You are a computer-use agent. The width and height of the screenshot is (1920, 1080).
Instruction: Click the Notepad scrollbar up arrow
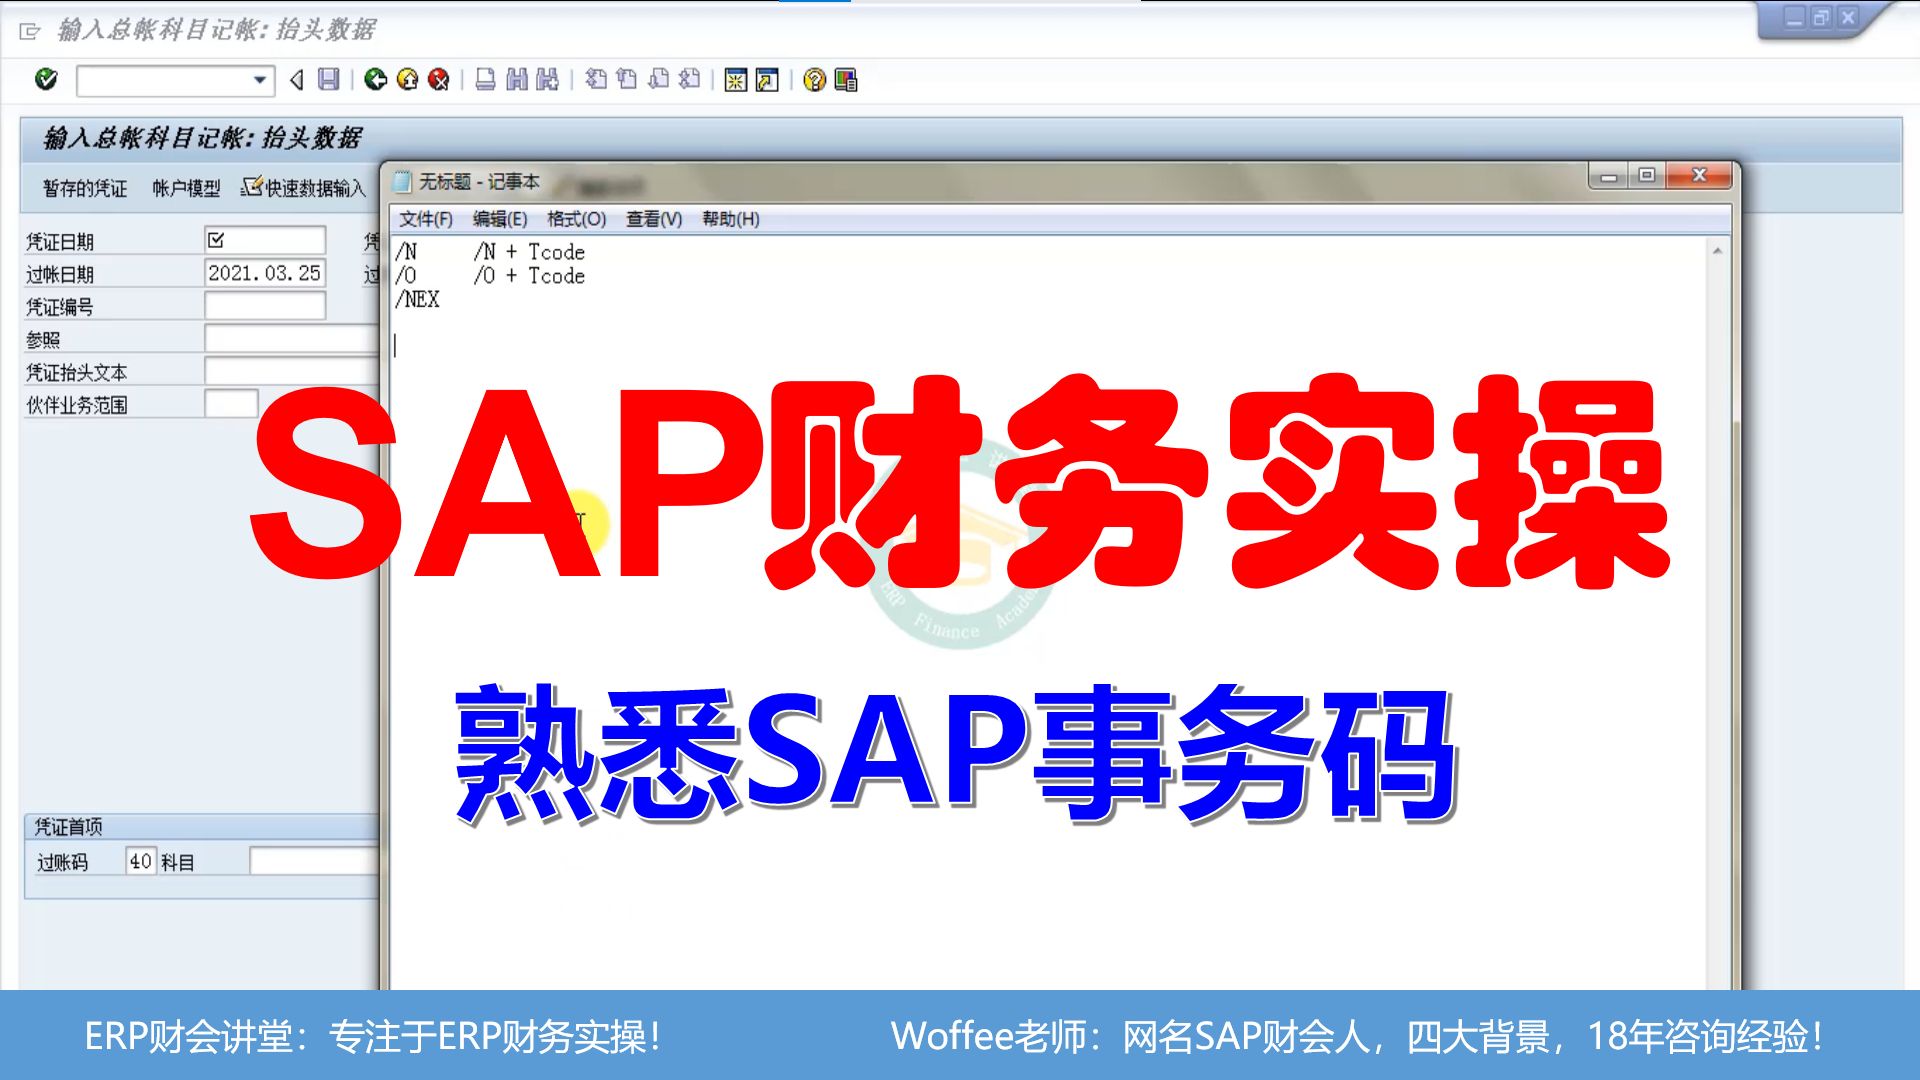pos(1717,251)
